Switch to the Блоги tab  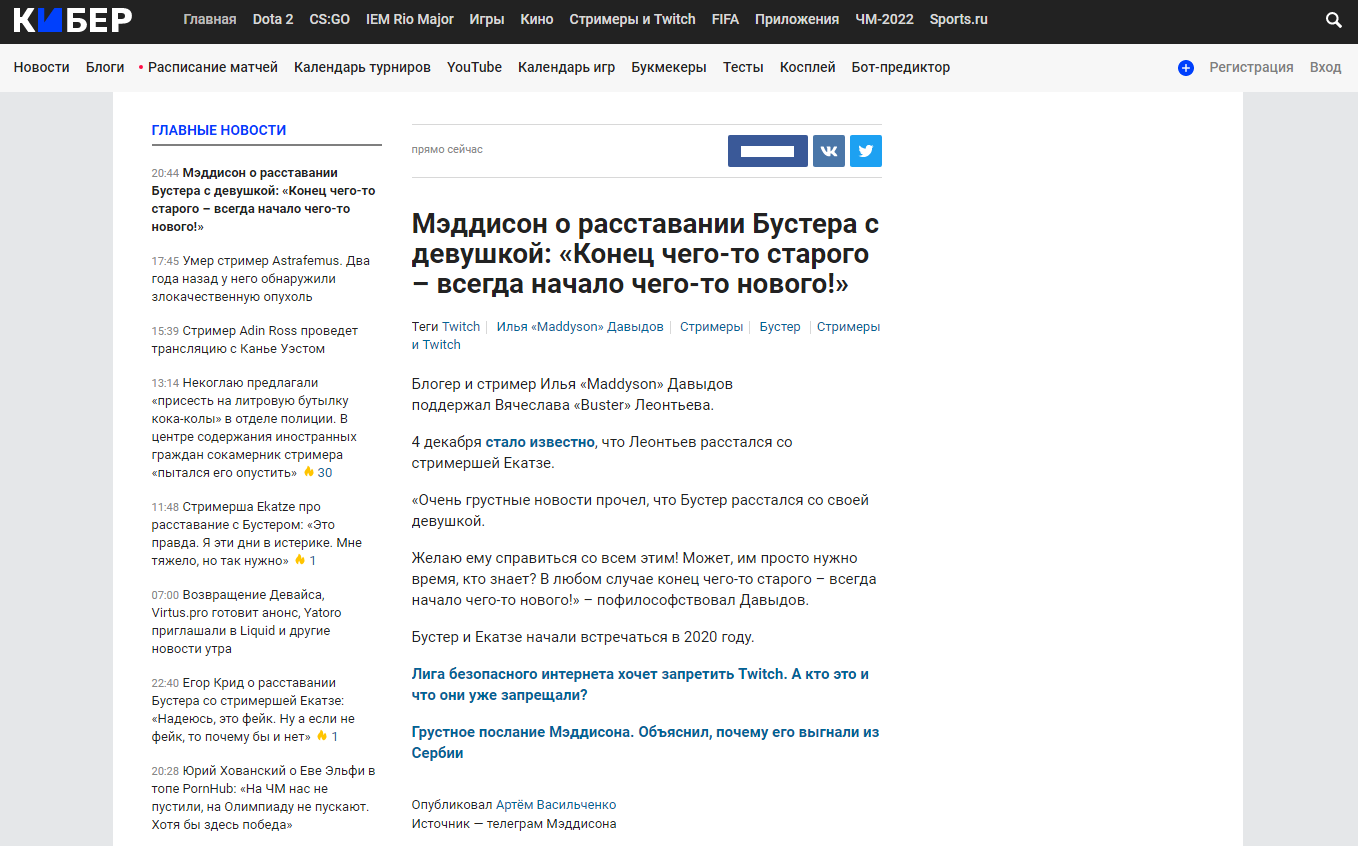pyautogui.click(x=105, y=67)
